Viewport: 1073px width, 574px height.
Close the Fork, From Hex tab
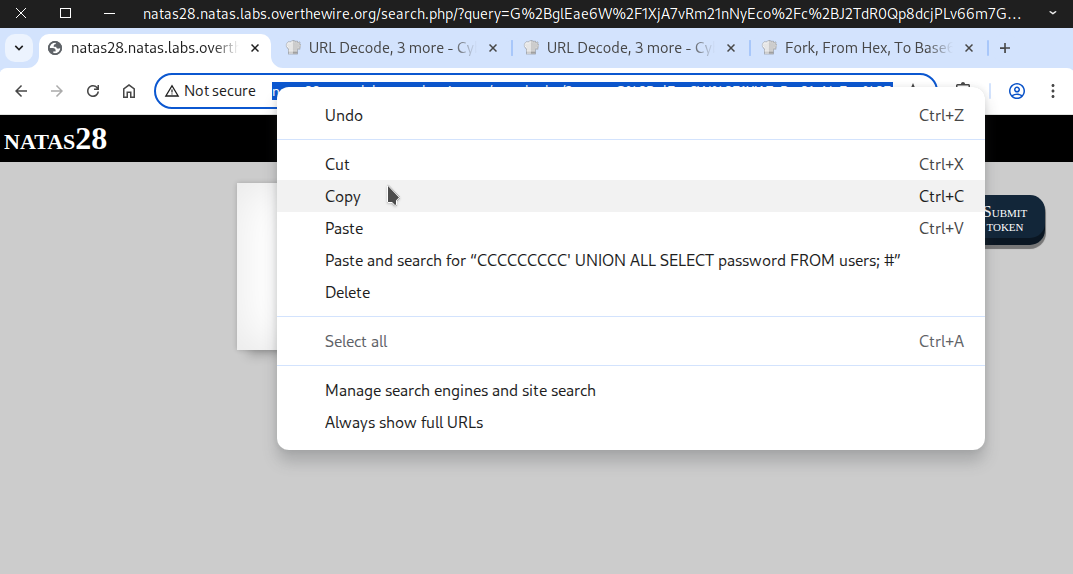tap(968, 48)
